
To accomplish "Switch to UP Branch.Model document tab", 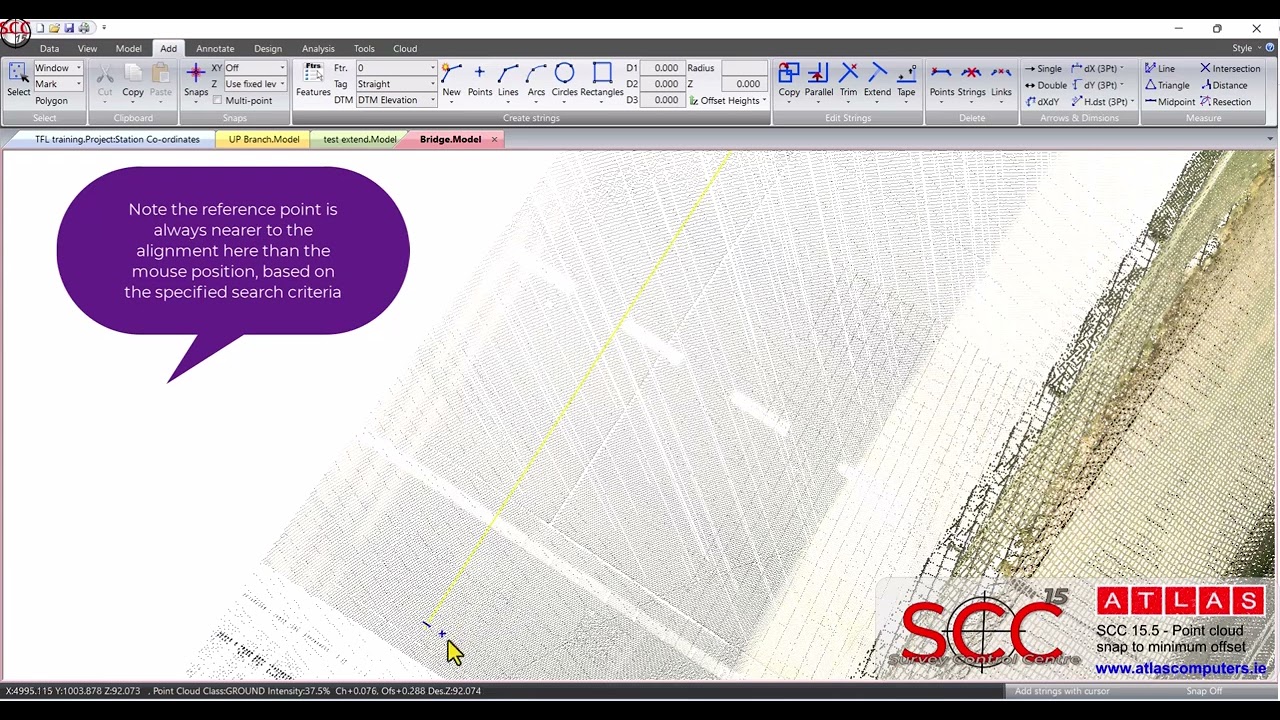I will coord(264,139).
